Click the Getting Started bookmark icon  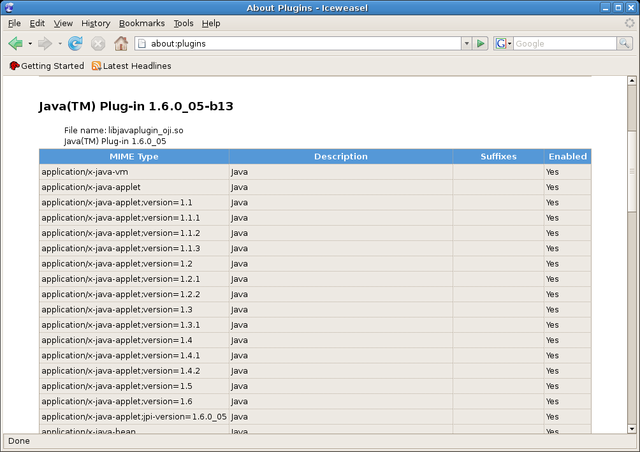click(14, 66)
